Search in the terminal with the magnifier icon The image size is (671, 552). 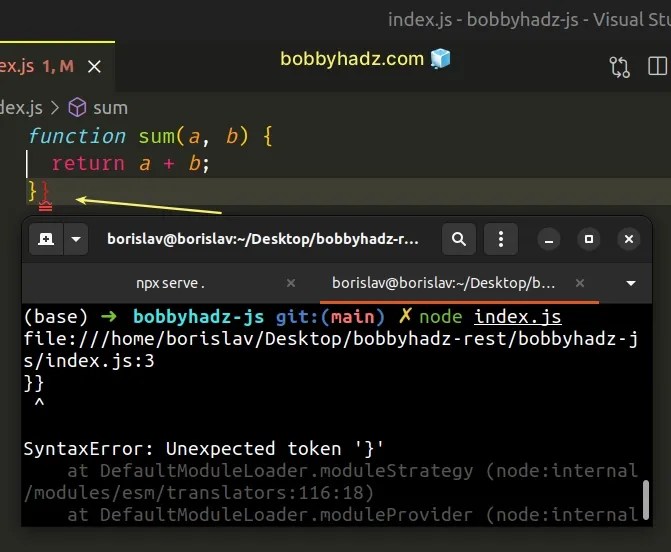tap(459, 239)
